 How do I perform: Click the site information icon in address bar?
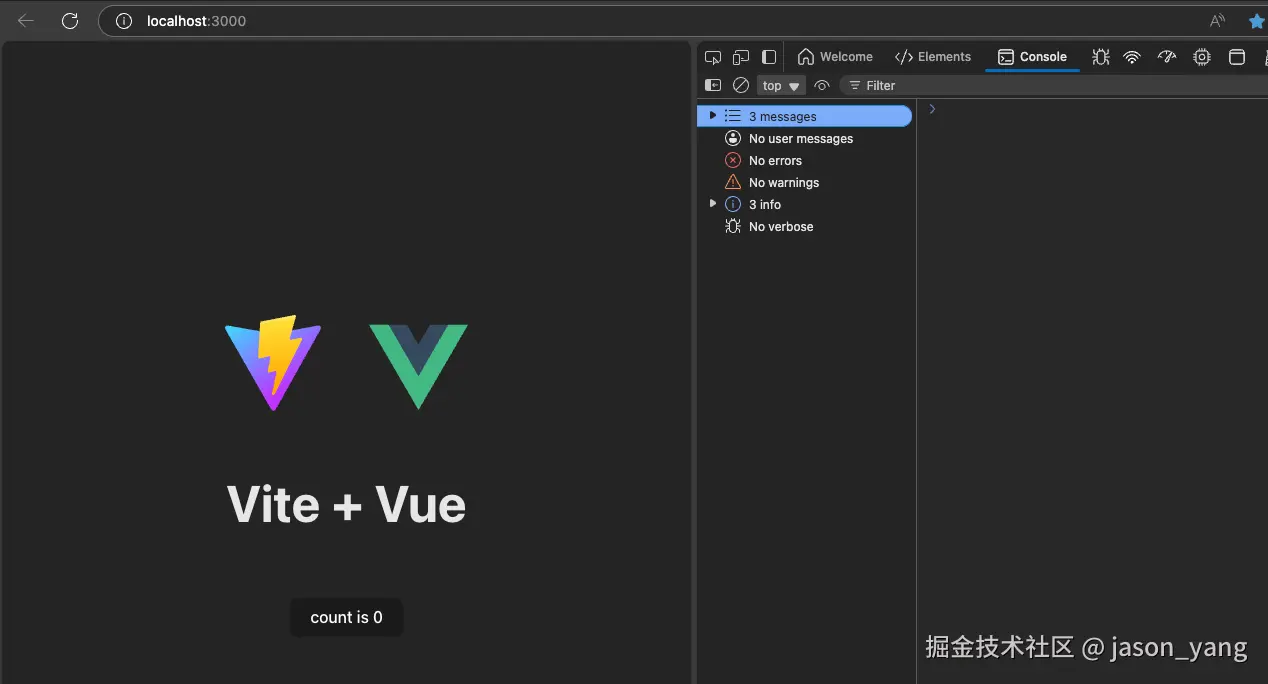(124, 21)
